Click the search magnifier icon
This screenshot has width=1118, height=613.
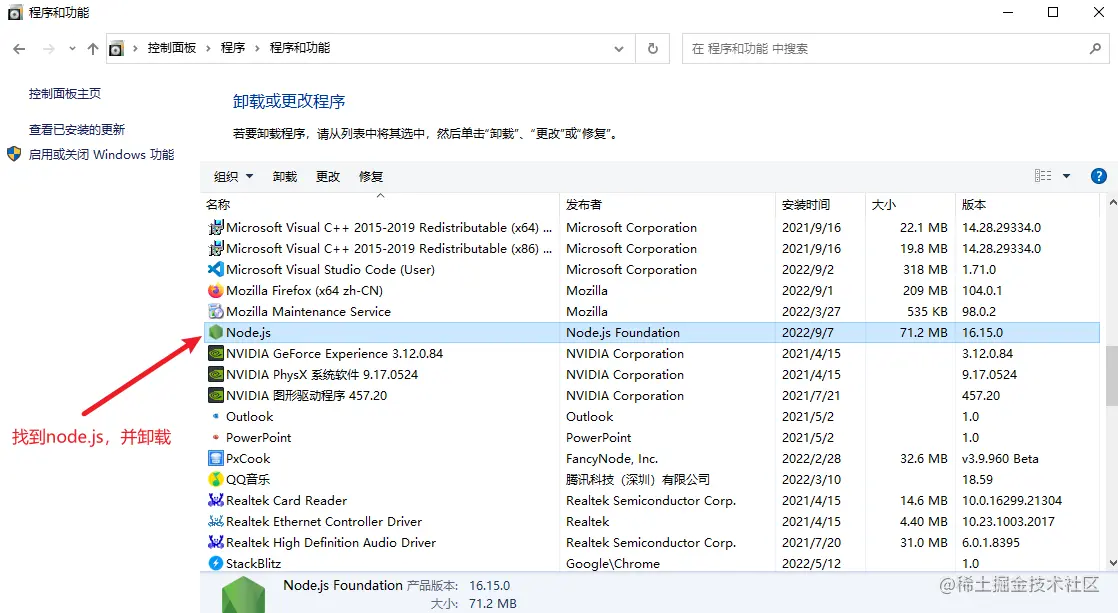coord(1095,48)
